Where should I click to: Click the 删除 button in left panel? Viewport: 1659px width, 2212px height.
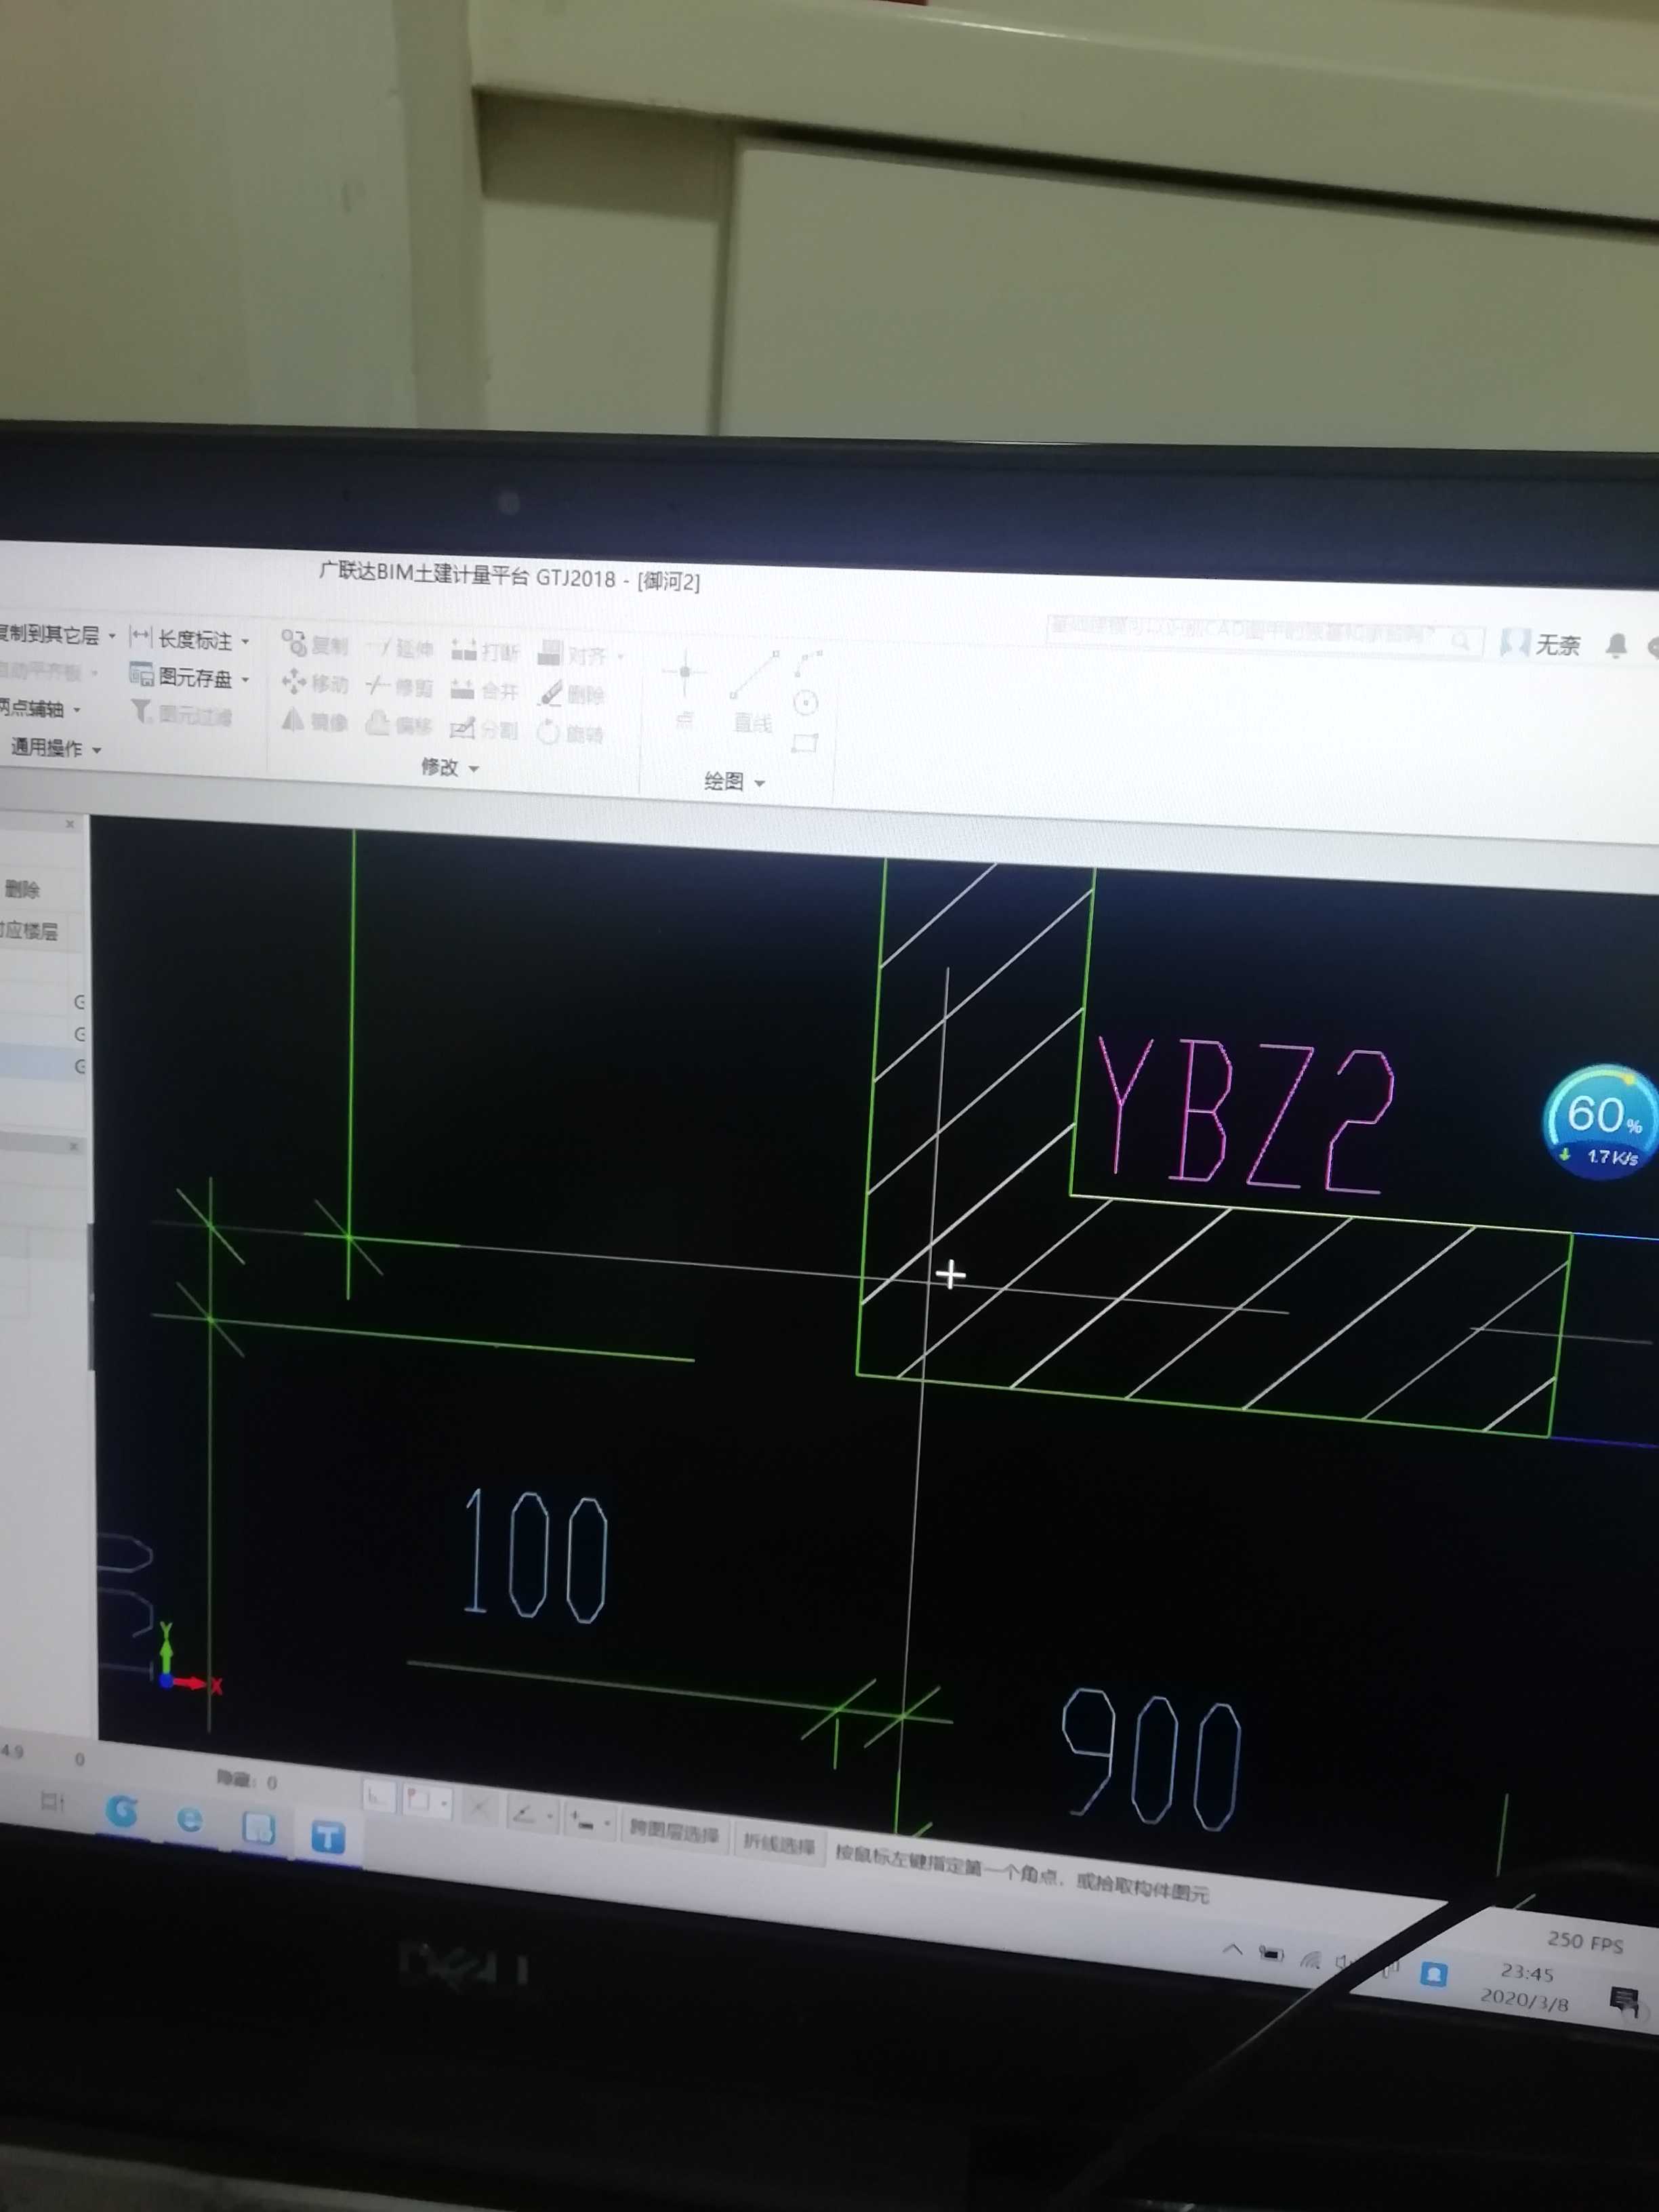point(22,889)
